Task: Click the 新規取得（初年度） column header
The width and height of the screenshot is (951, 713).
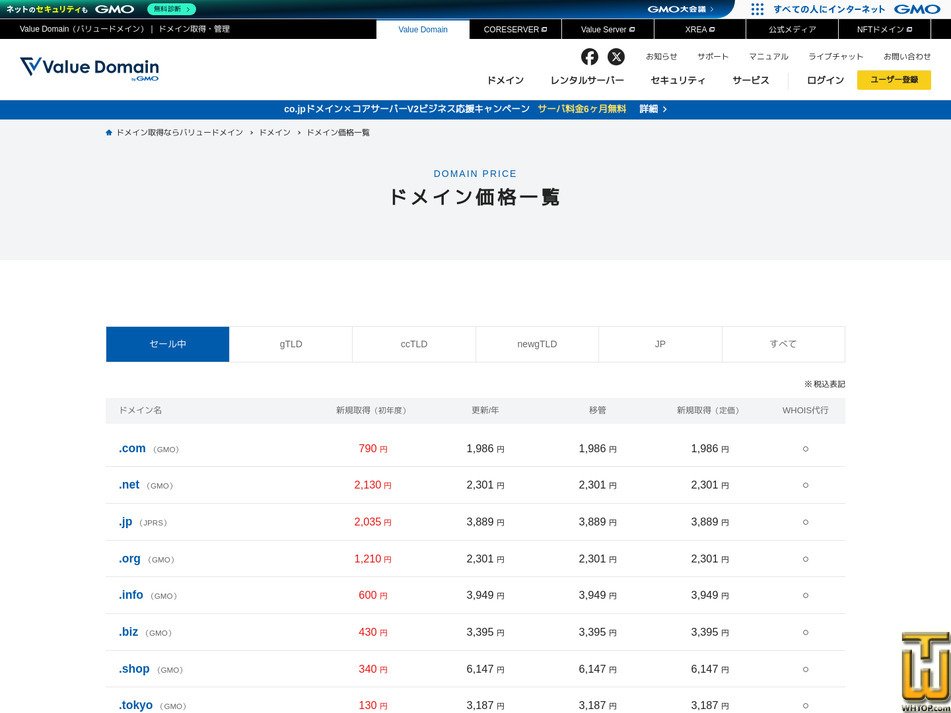Action: coord(373,410)
